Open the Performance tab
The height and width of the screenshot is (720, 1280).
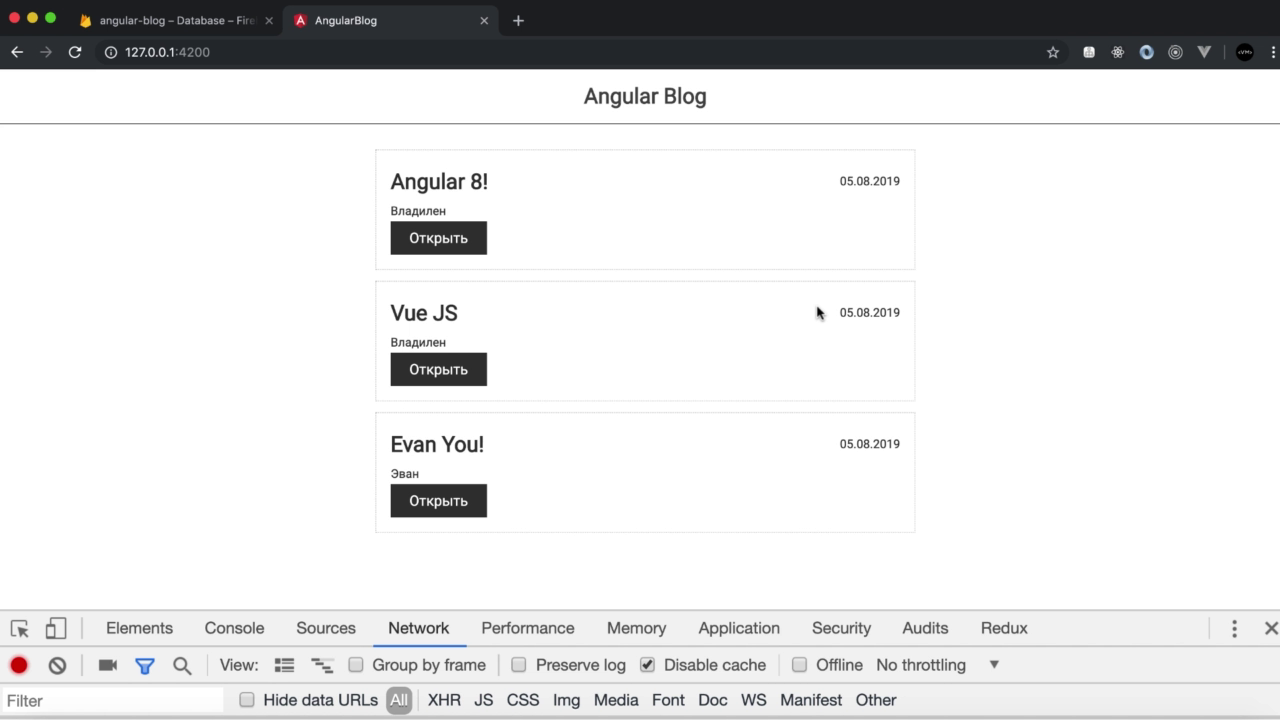tap(528, 628)
